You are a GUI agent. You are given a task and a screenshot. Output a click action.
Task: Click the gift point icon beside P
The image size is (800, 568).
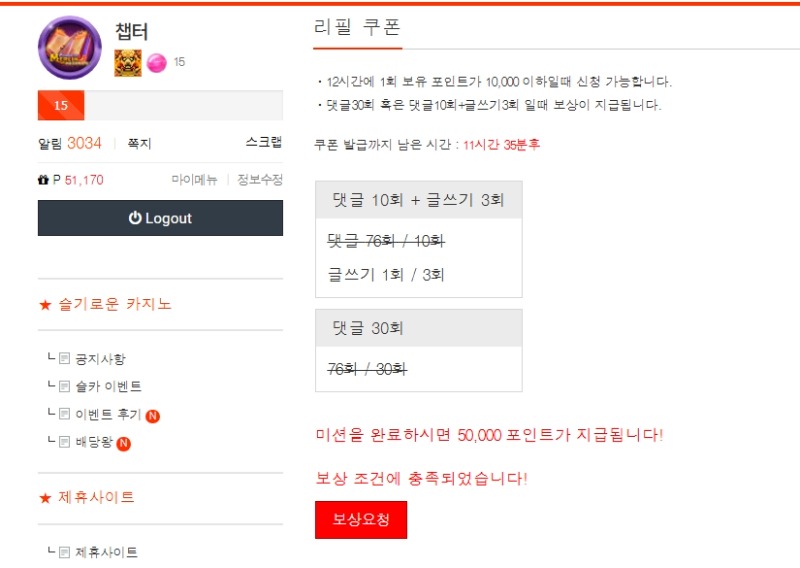tap(43, 180)
